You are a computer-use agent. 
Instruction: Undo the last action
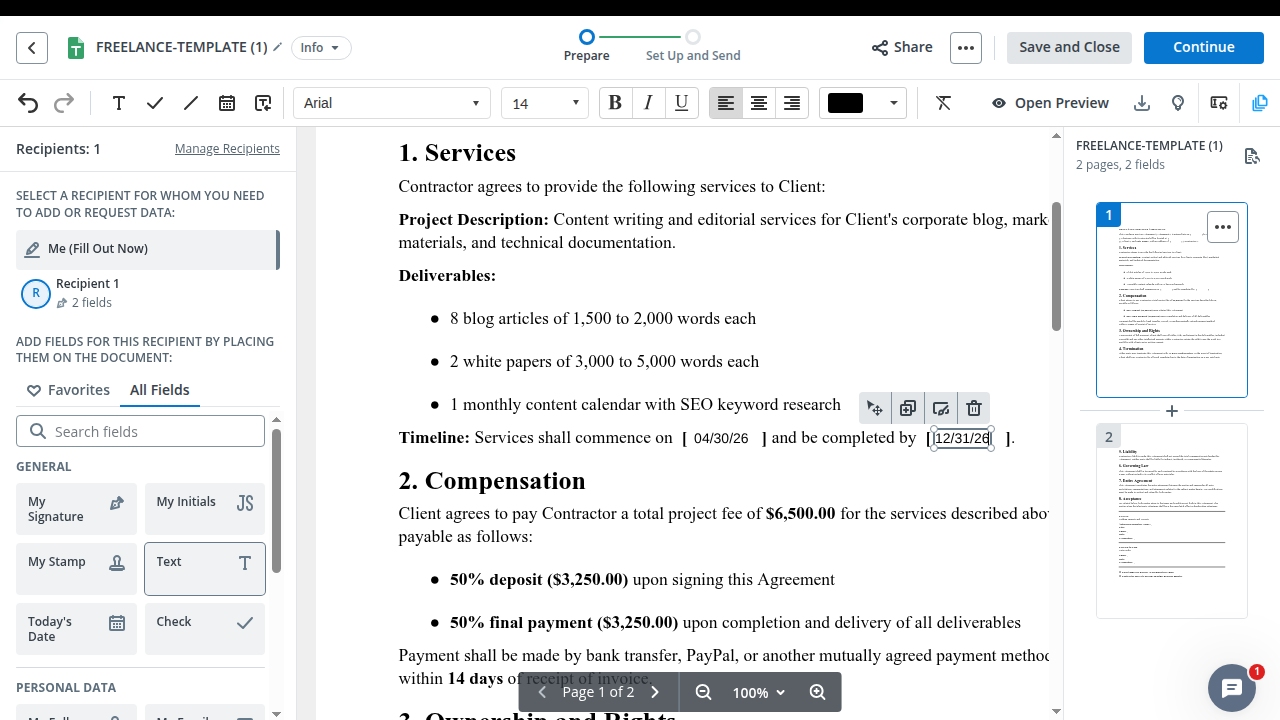click(28, 103)
